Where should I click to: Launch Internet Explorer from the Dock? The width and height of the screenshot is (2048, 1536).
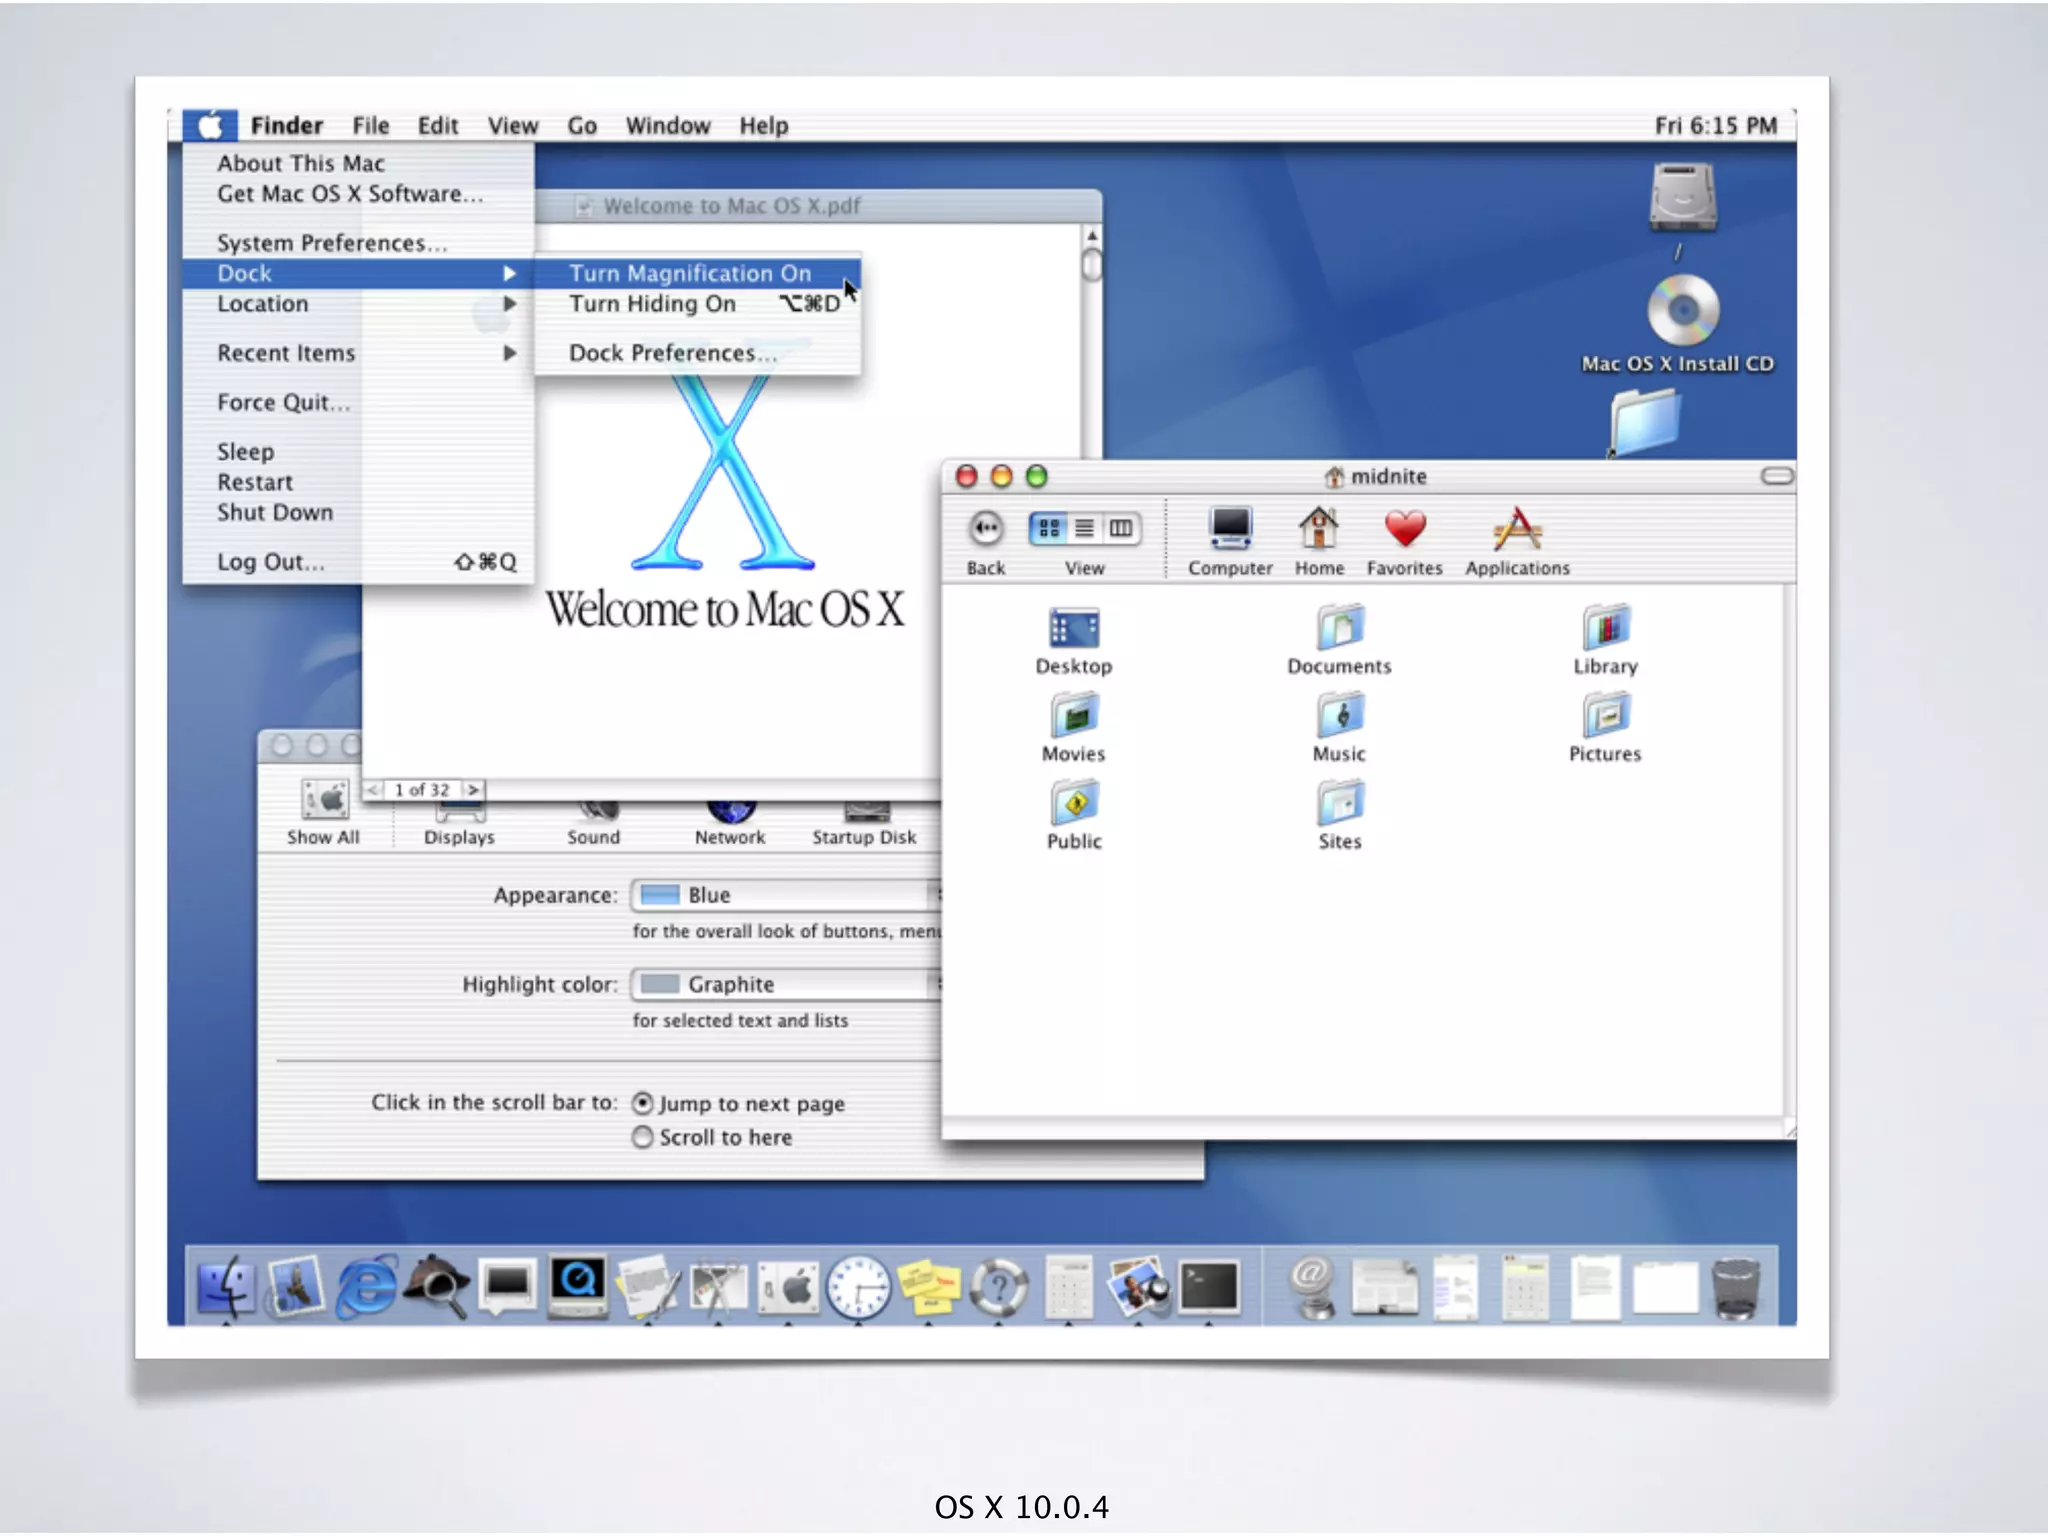tap(366, 1286)
